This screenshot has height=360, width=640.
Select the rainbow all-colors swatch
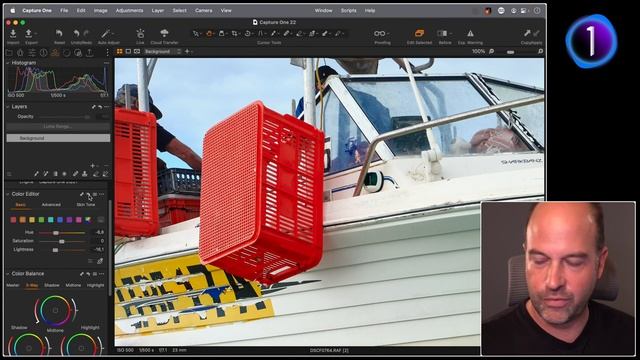[x=88, y=220]
